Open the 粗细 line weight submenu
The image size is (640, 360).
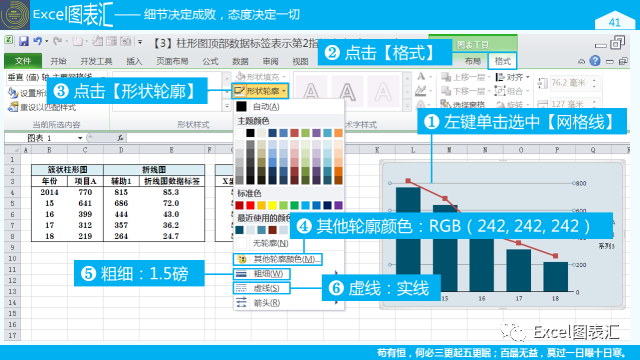tap(262, 274)
